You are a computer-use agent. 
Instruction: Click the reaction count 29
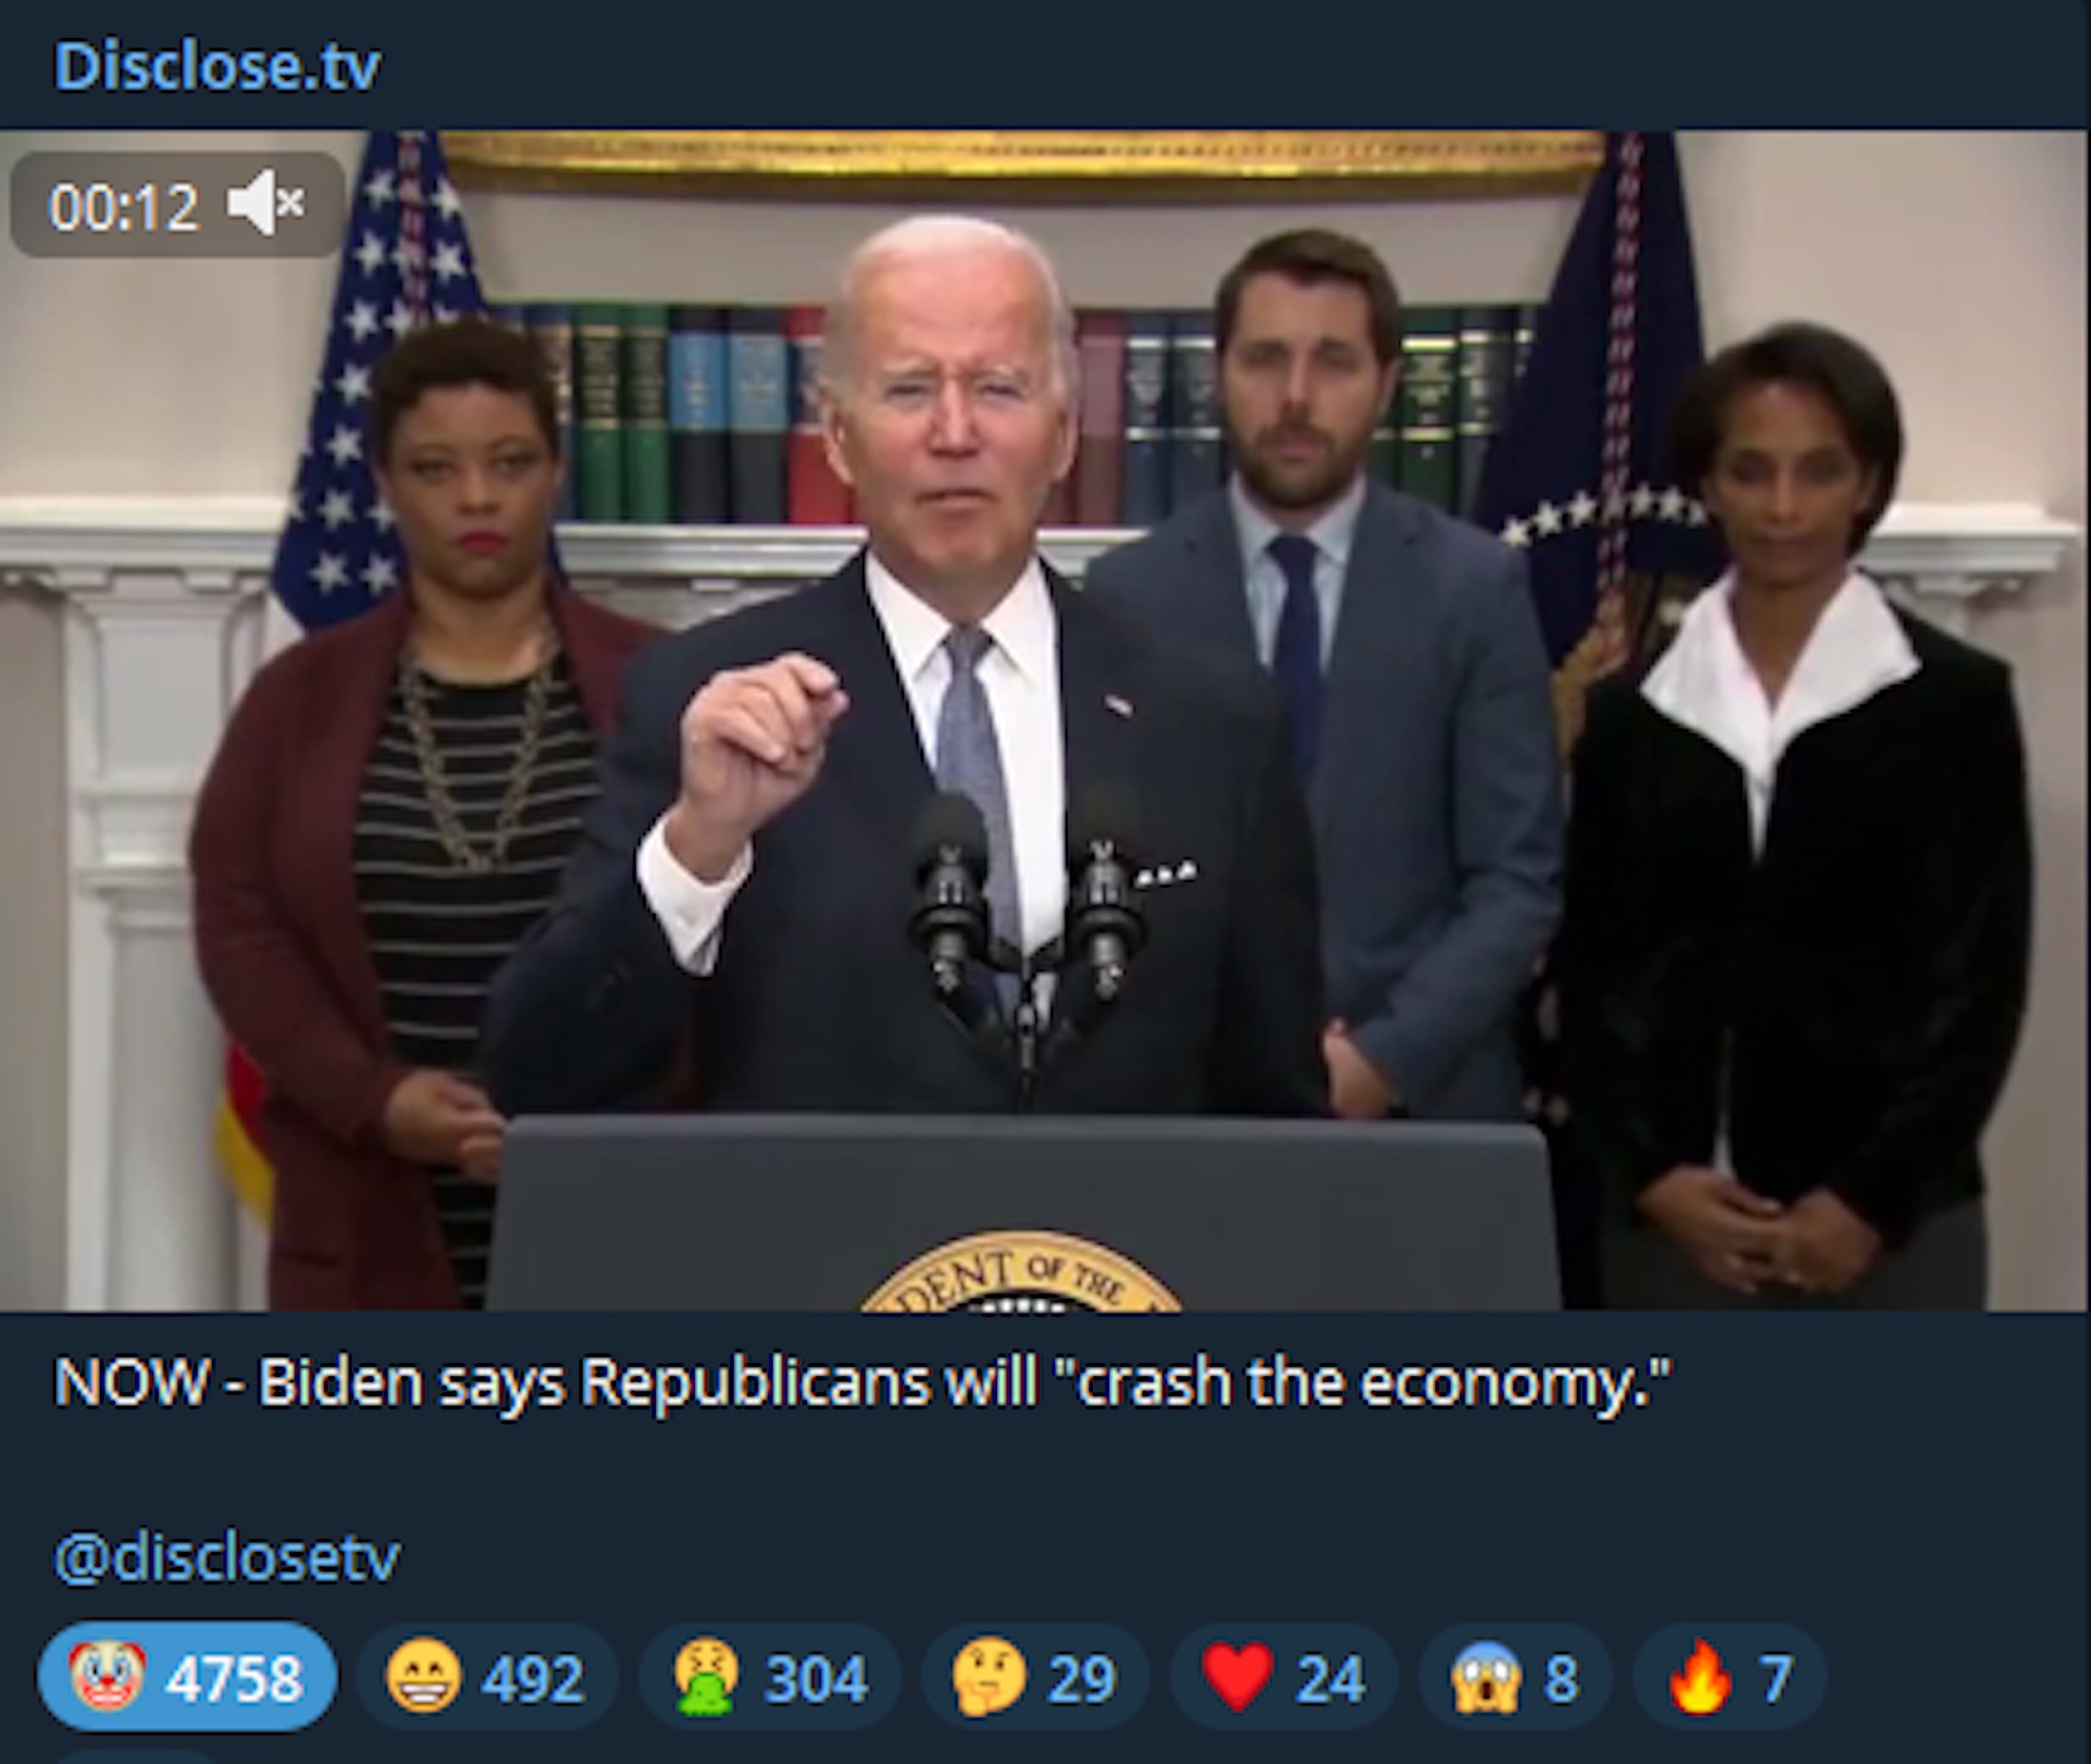tap(1081, 1678)
